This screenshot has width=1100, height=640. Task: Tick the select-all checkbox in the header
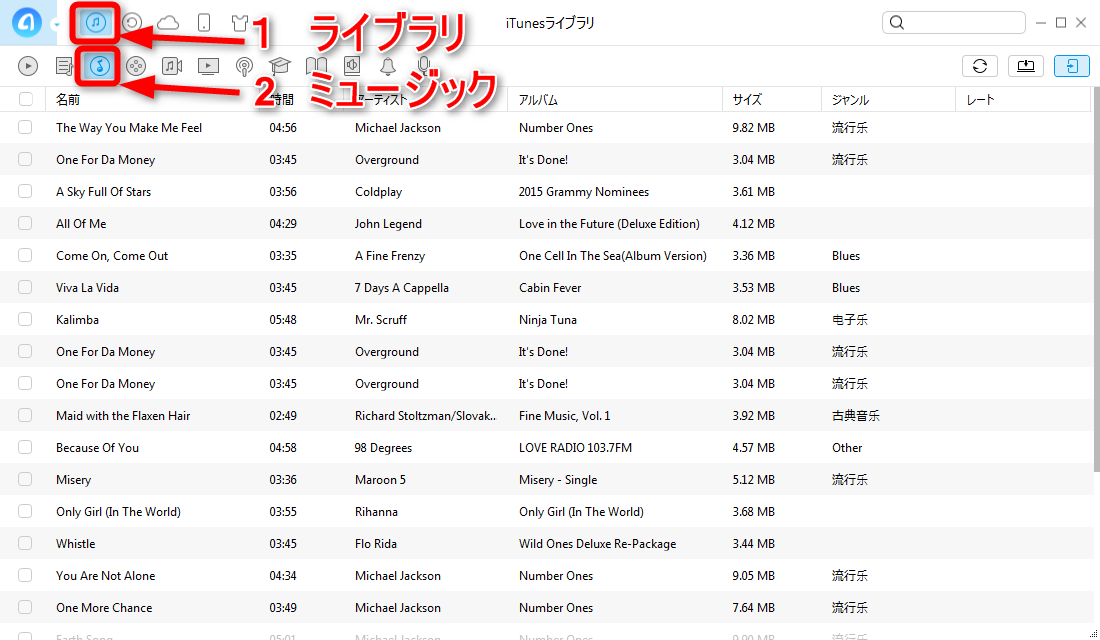click(26, 99)
